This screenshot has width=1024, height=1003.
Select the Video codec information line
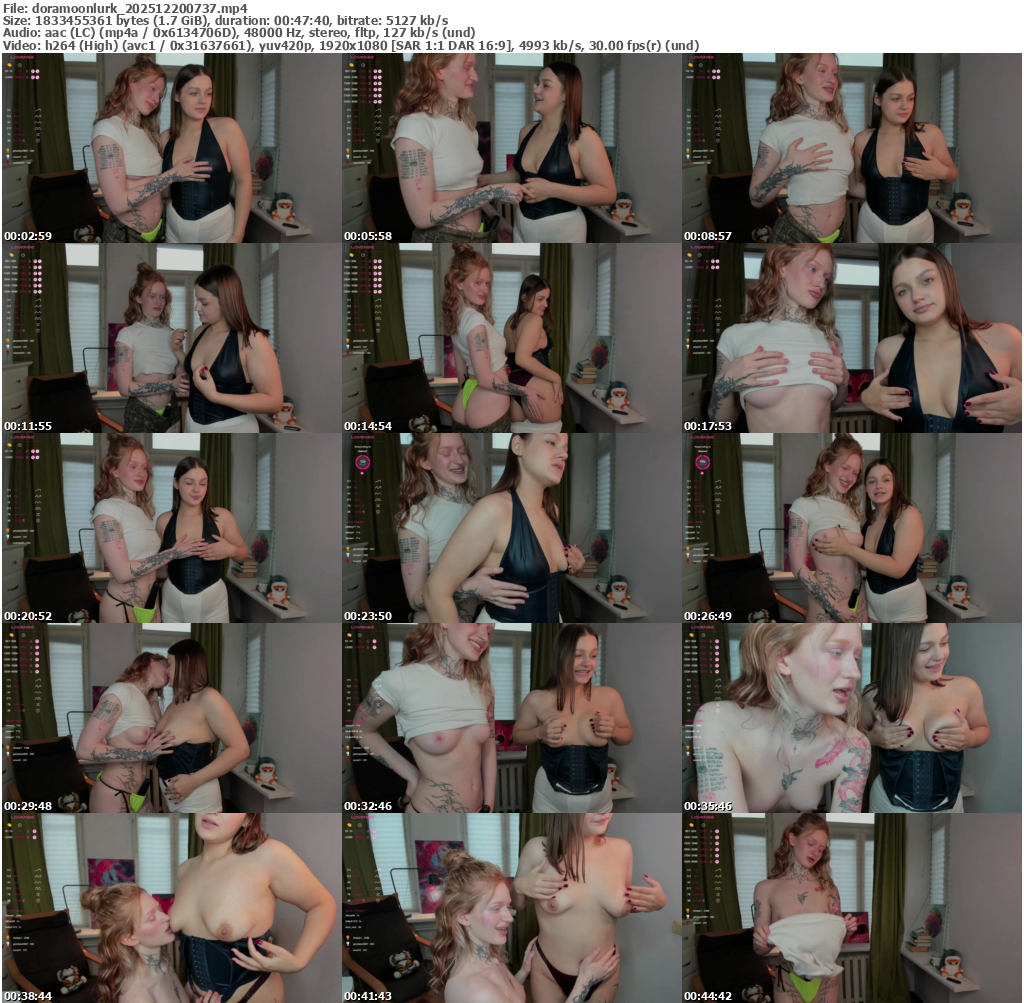[350, 45]
